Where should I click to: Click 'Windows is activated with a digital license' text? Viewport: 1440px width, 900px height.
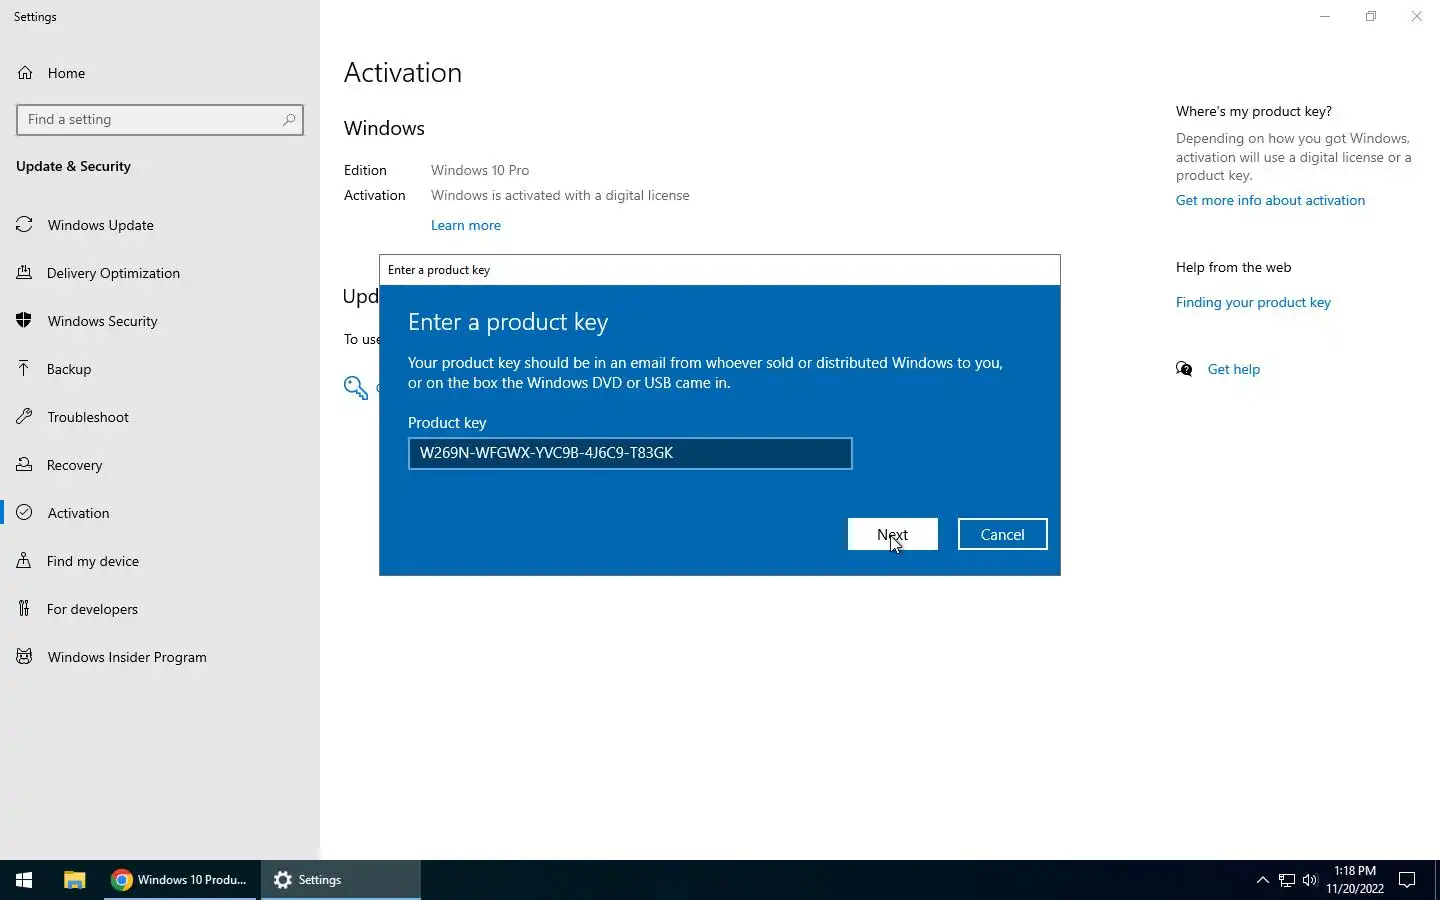[560, 195]
